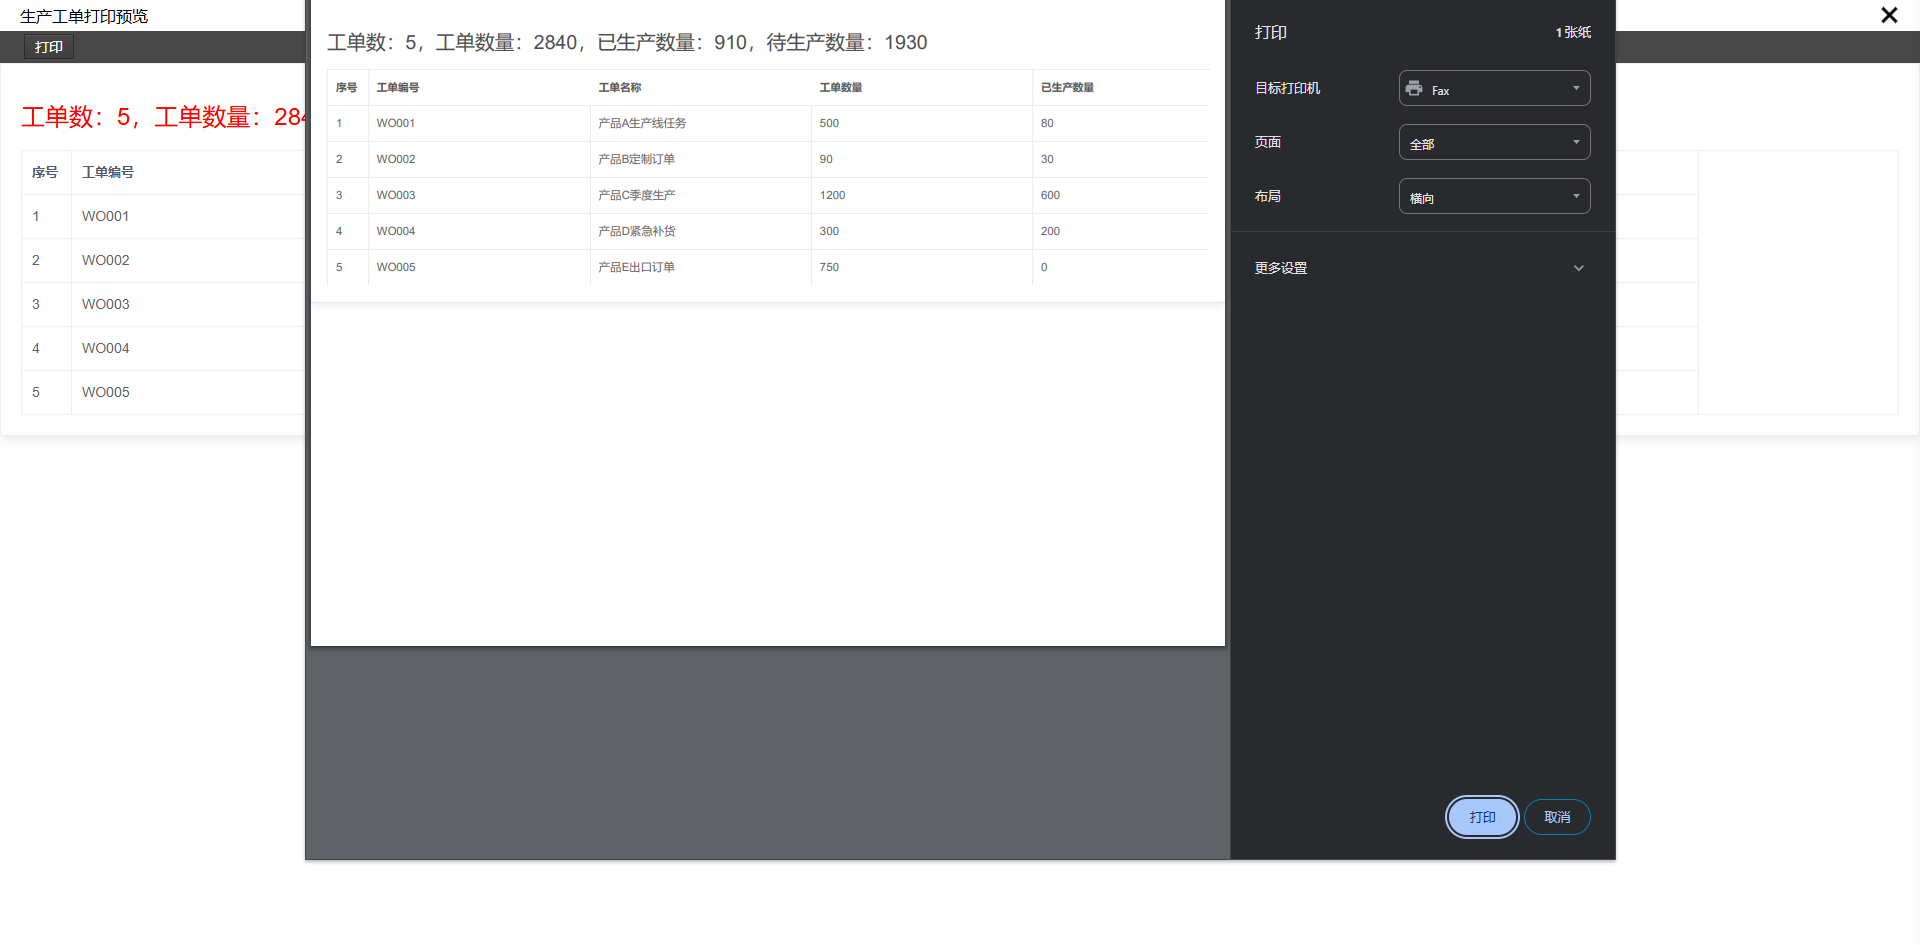
Task: Click the produced quantity value 80
Action: (x=1047, y=123)
